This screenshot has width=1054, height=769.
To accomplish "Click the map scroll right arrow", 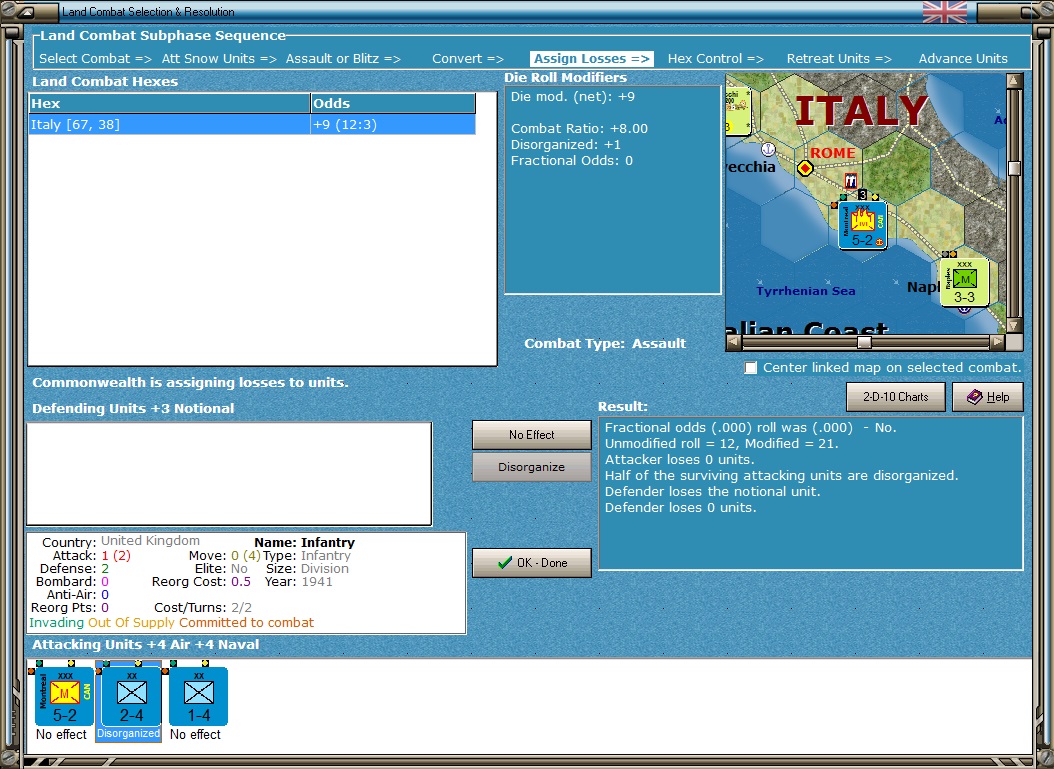I will [998, 343].
